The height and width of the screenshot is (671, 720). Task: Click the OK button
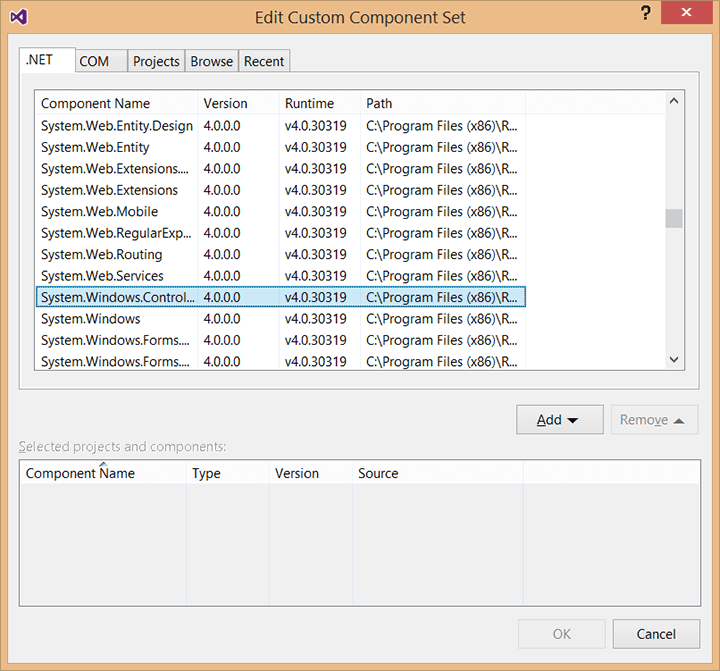tap(562, 634)
